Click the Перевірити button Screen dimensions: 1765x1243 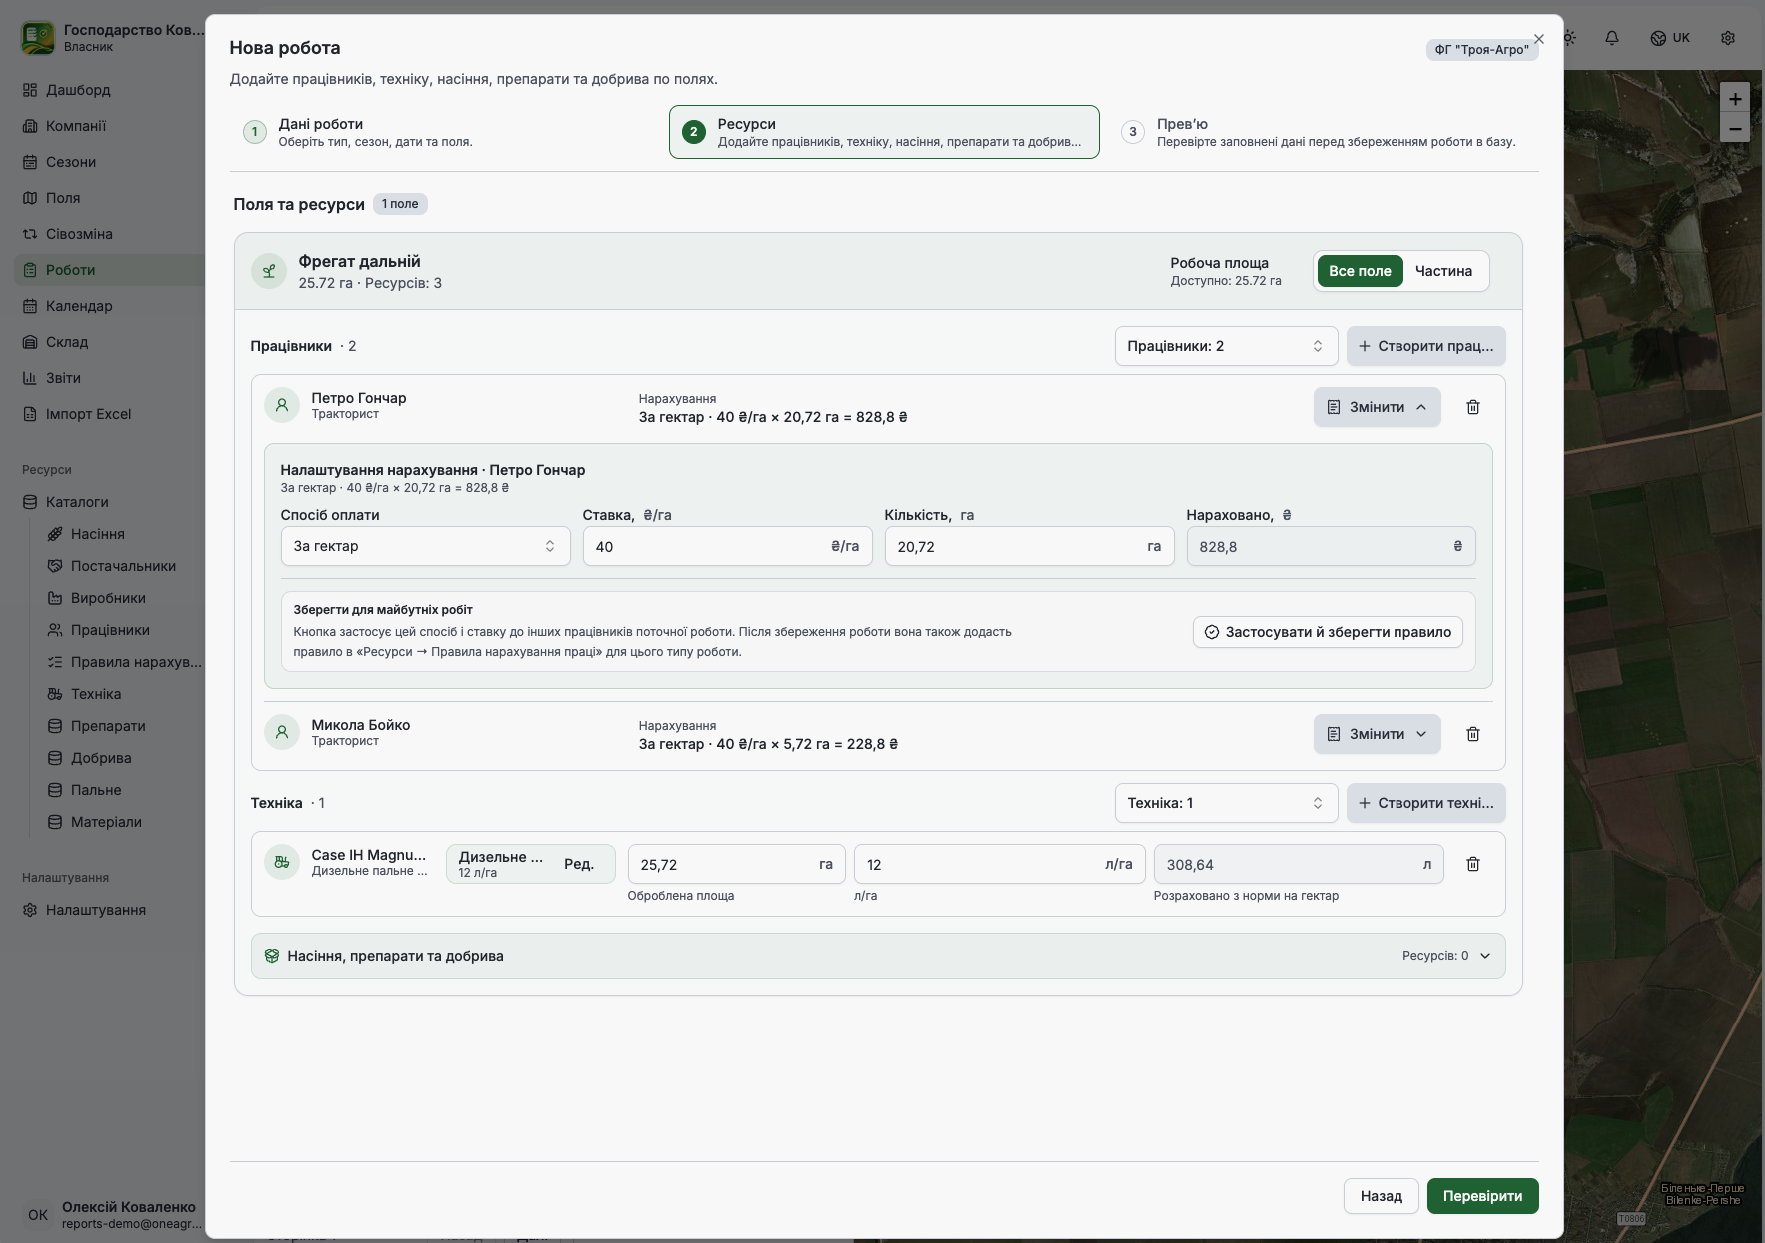1482,1196
